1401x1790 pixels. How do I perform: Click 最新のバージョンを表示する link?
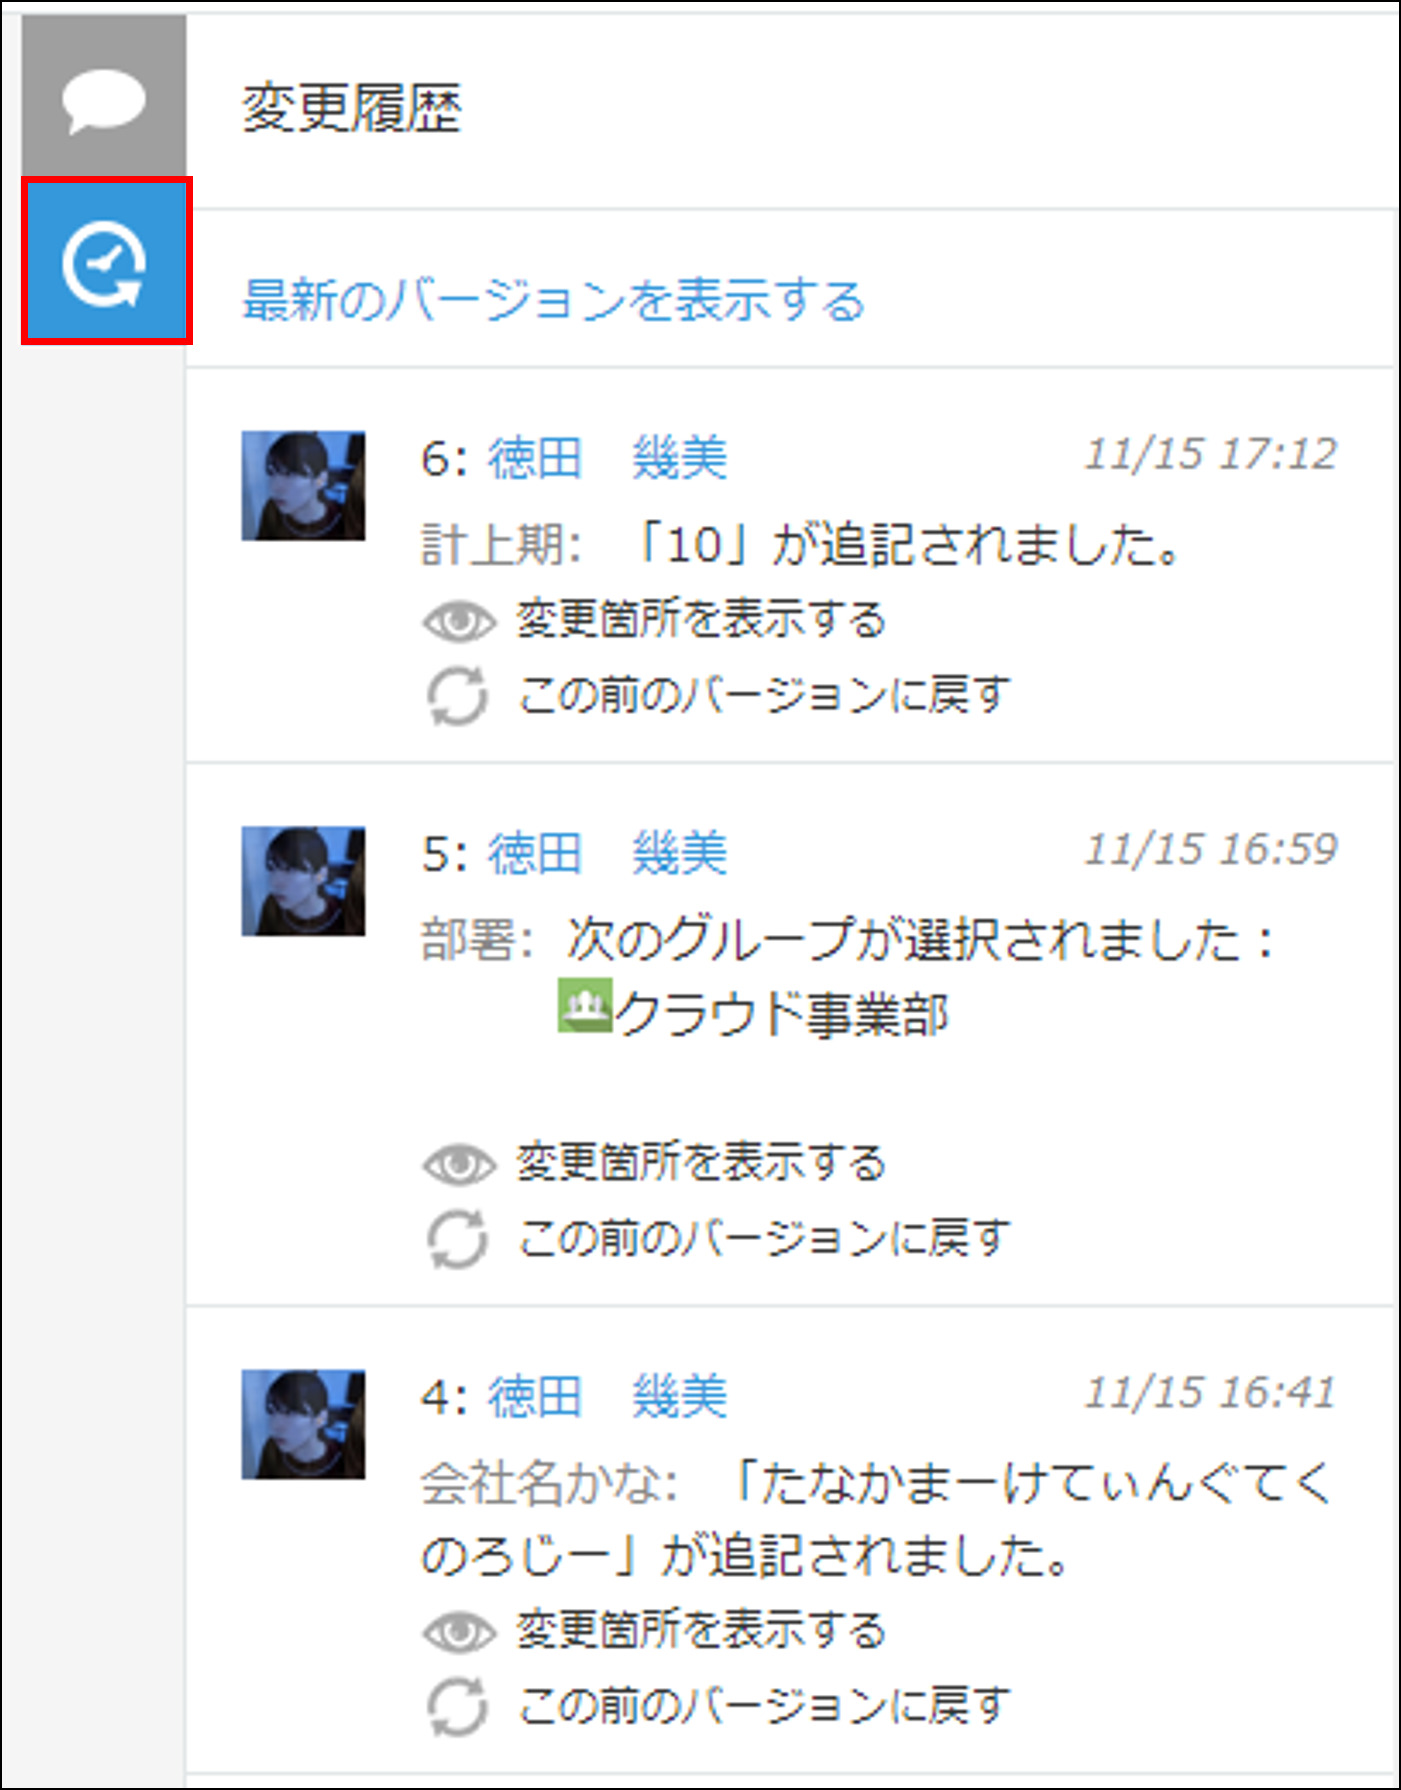pos(553,300)
